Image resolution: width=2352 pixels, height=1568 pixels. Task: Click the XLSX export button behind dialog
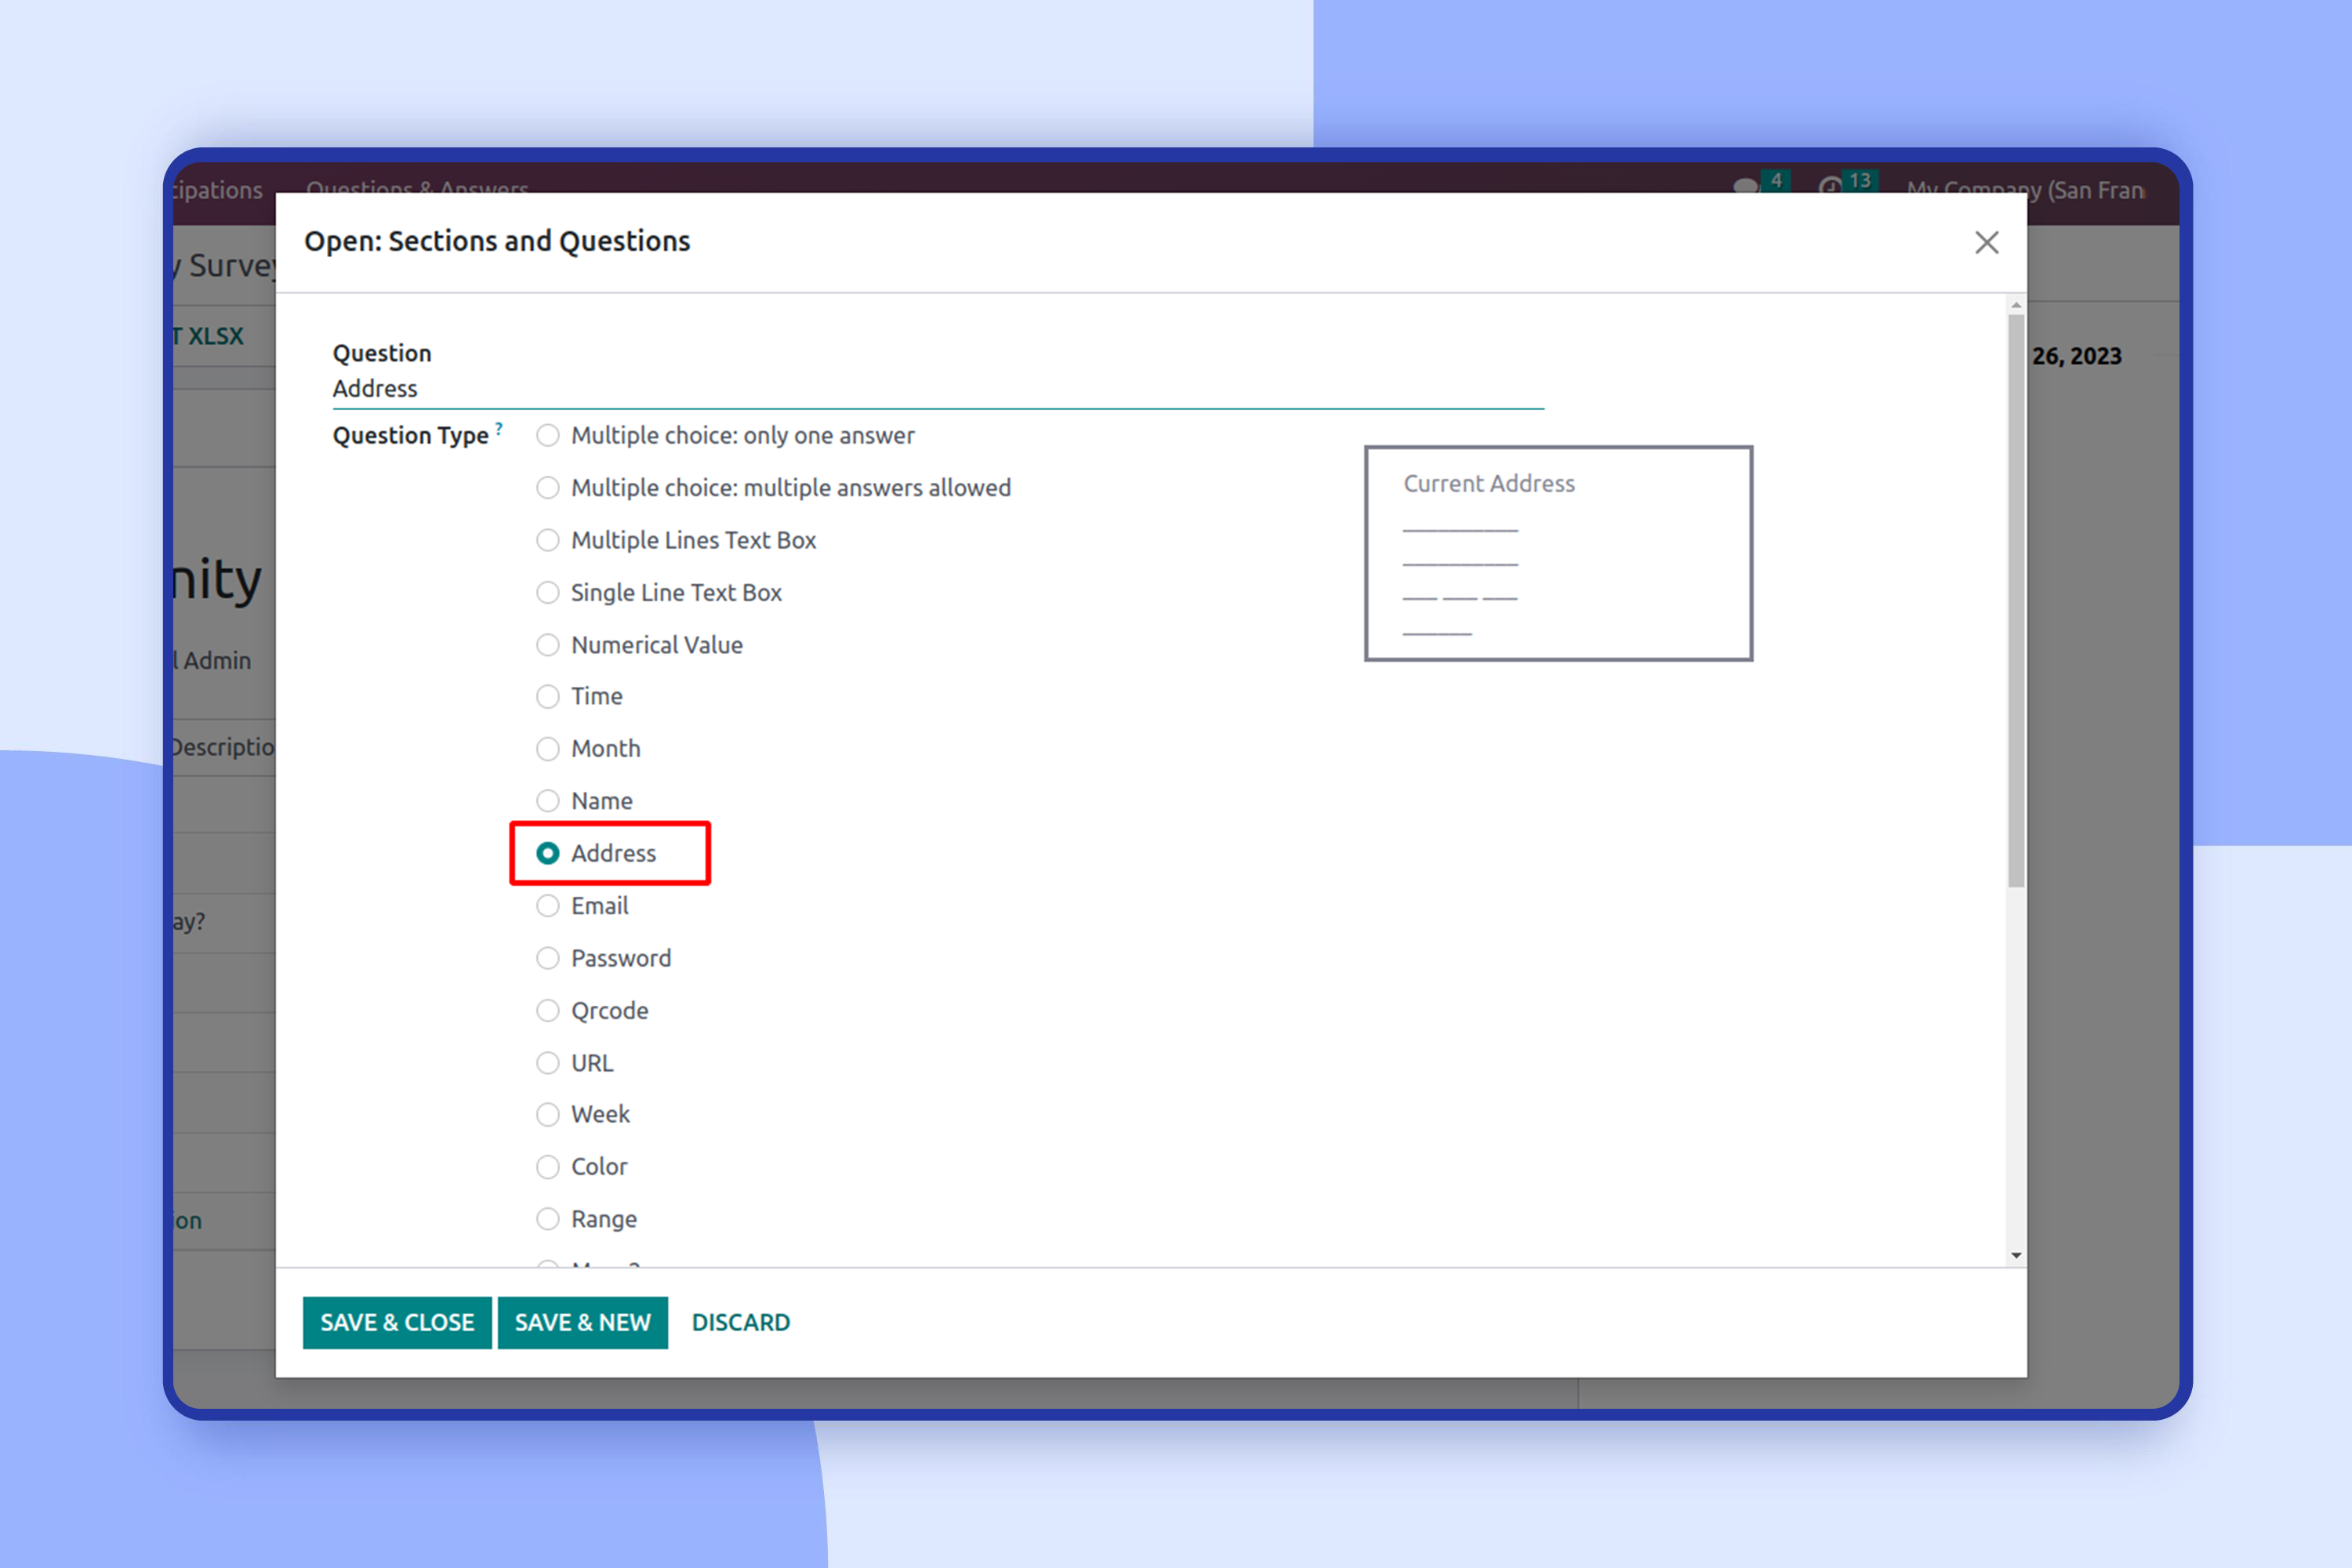pyautogui.click(x=209, y=336)
